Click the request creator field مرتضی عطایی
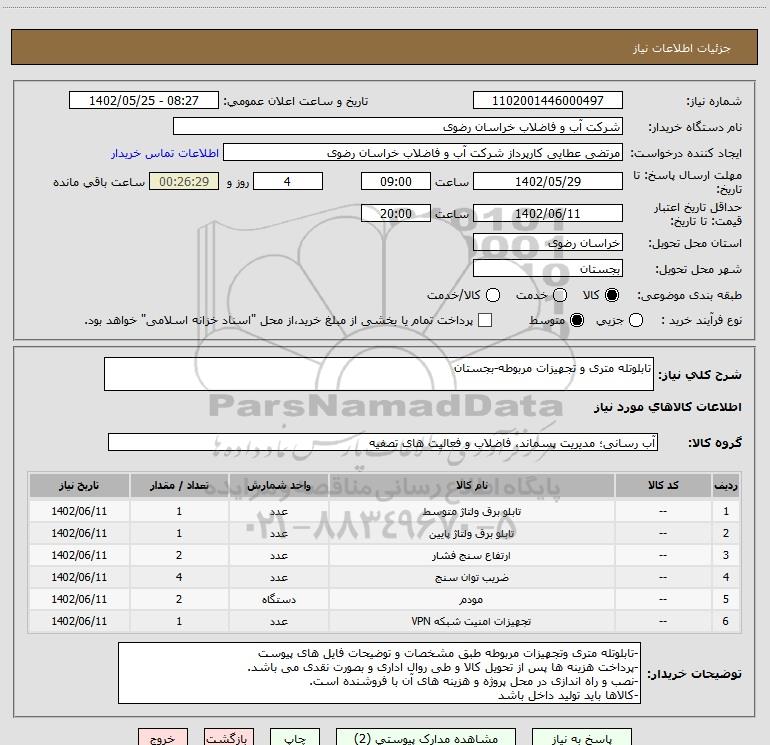The width and height of the screenshot is (770, 745). pos(423,153)
